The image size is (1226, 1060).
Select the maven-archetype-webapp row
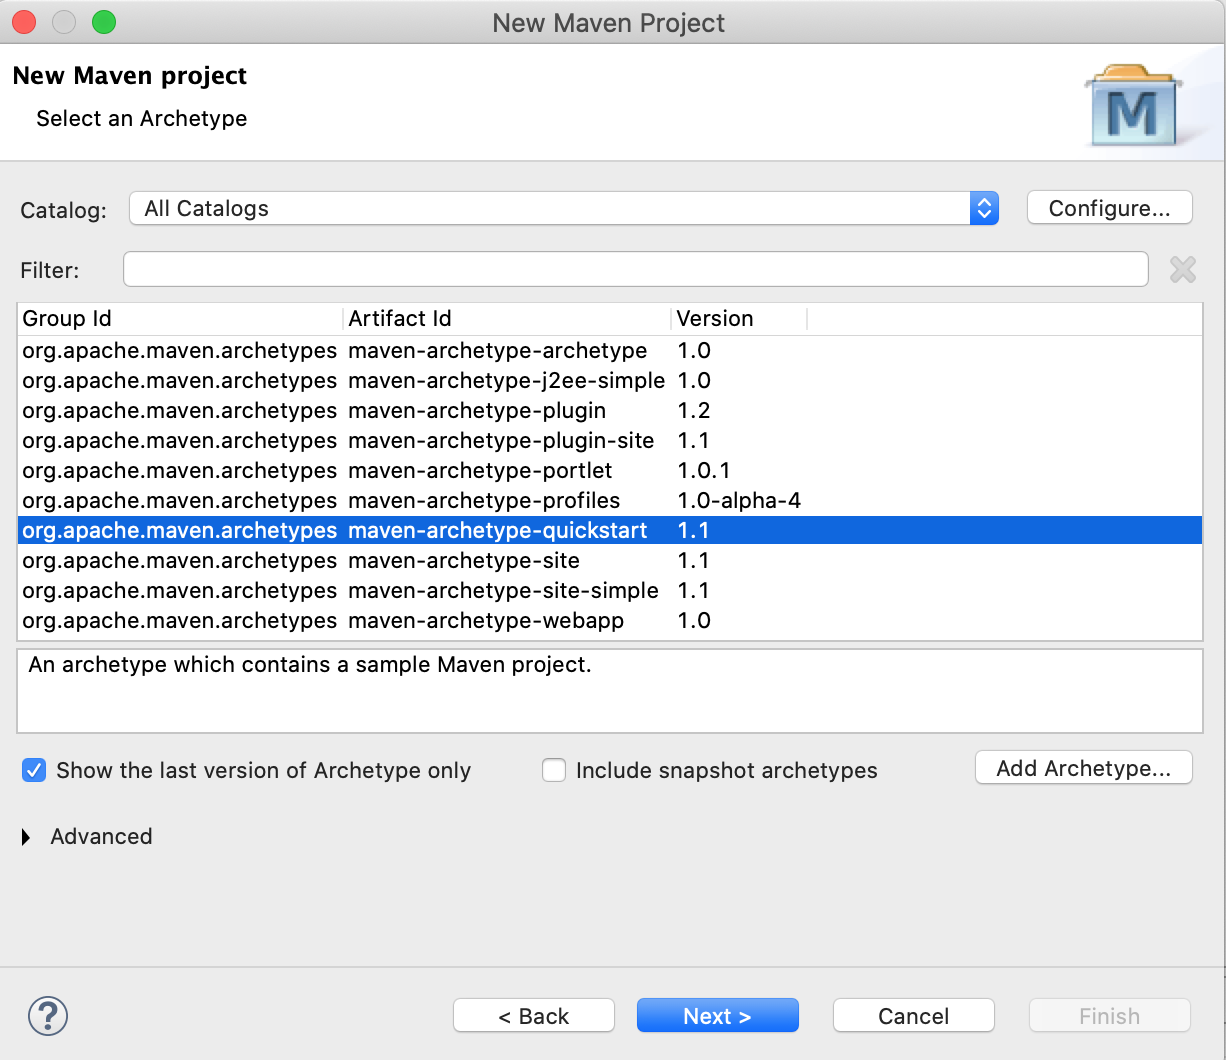[x=400, y=620]
